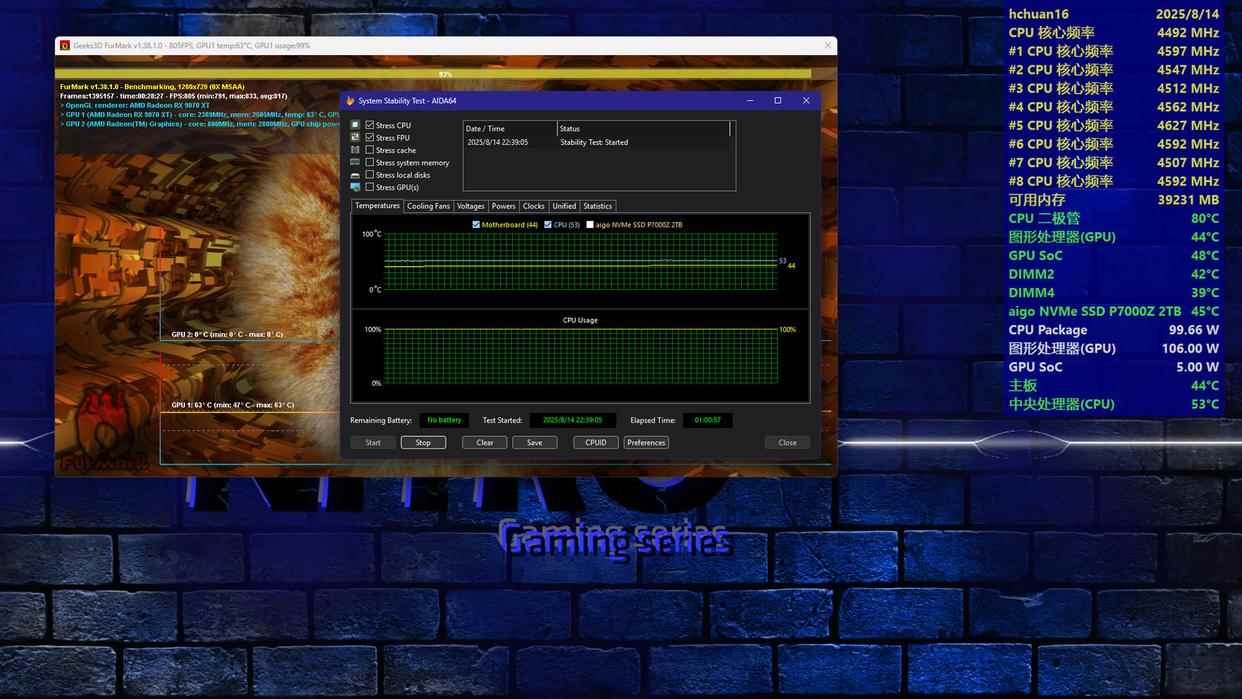The height and width of the screenshot is (699, 1242).
Task: Click the CPUID button
Action: [x=596, y=442]
